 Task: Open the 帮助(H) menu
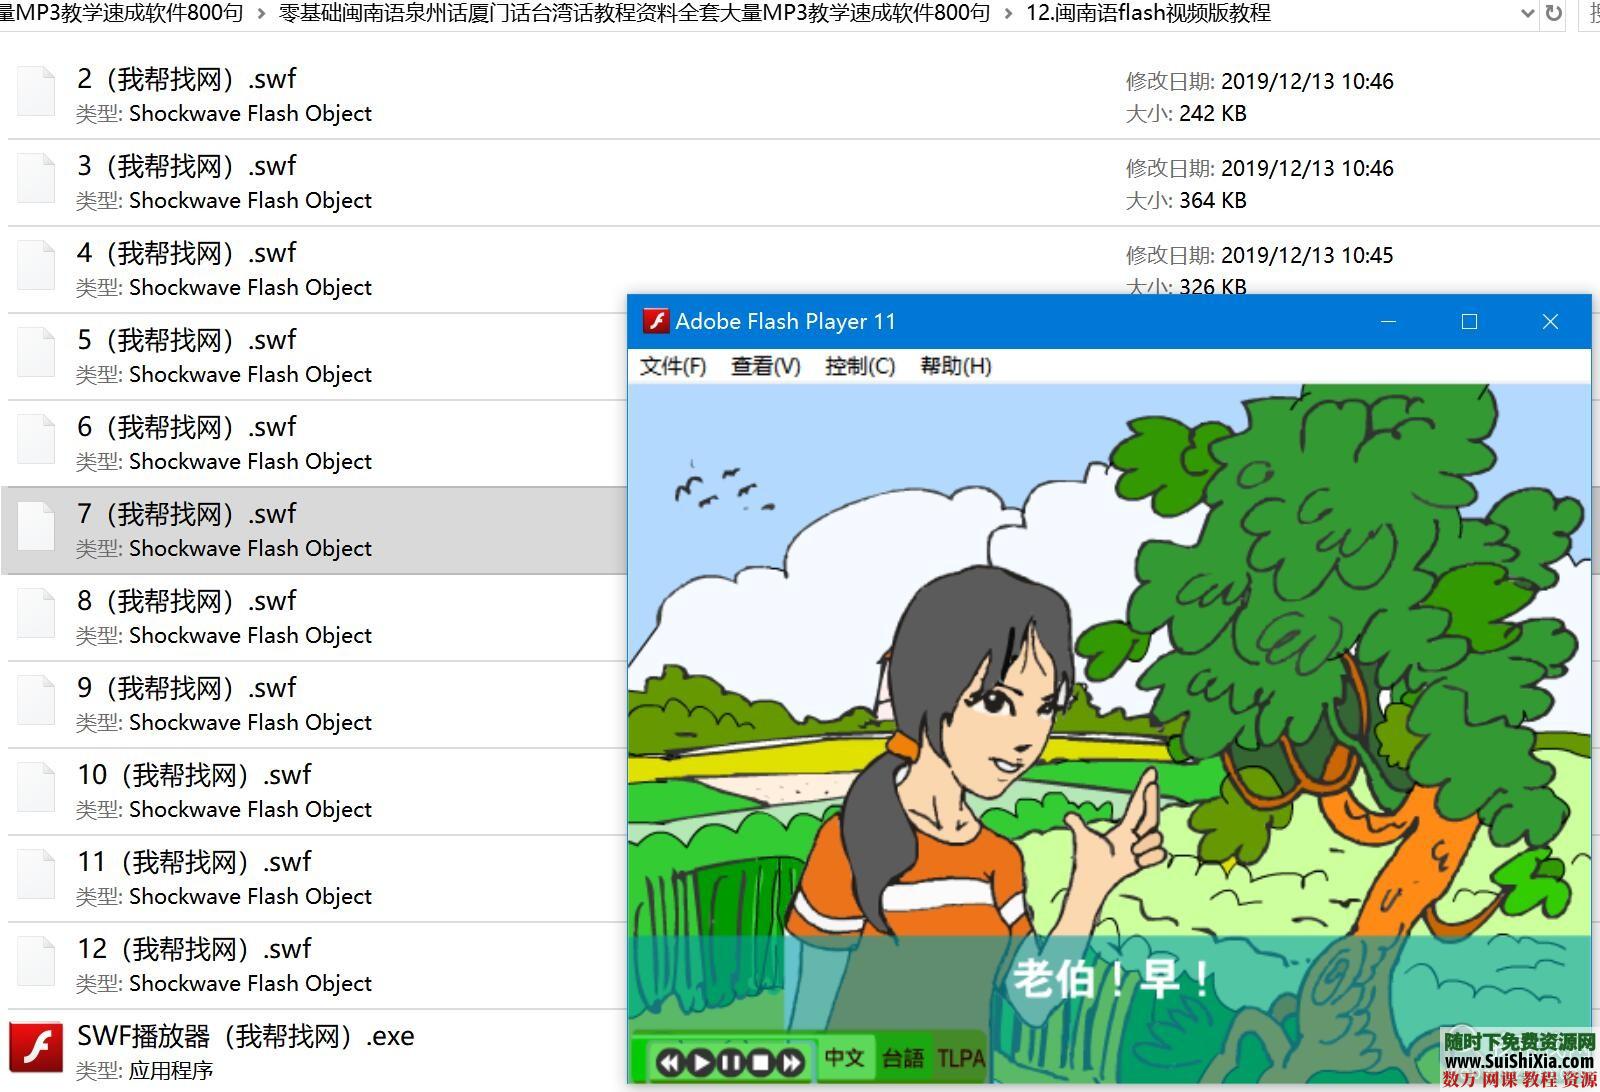coord(954,366)
